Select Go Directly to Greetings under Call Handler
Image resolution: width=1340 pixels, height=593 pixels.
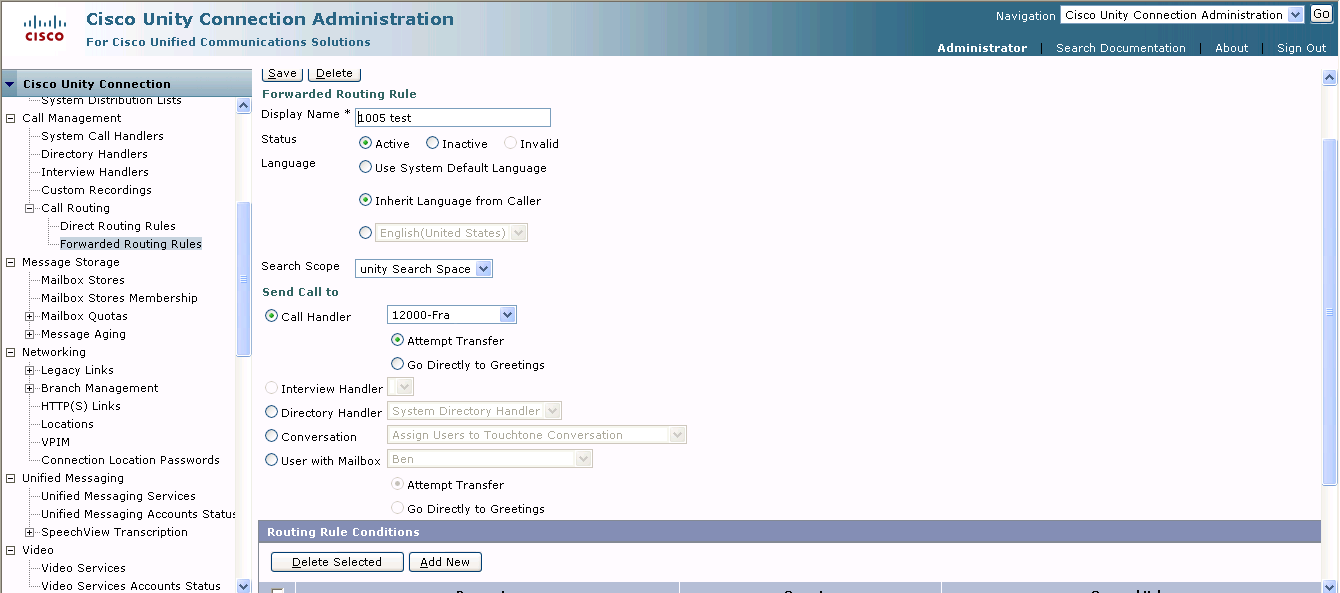pos(397,364)
